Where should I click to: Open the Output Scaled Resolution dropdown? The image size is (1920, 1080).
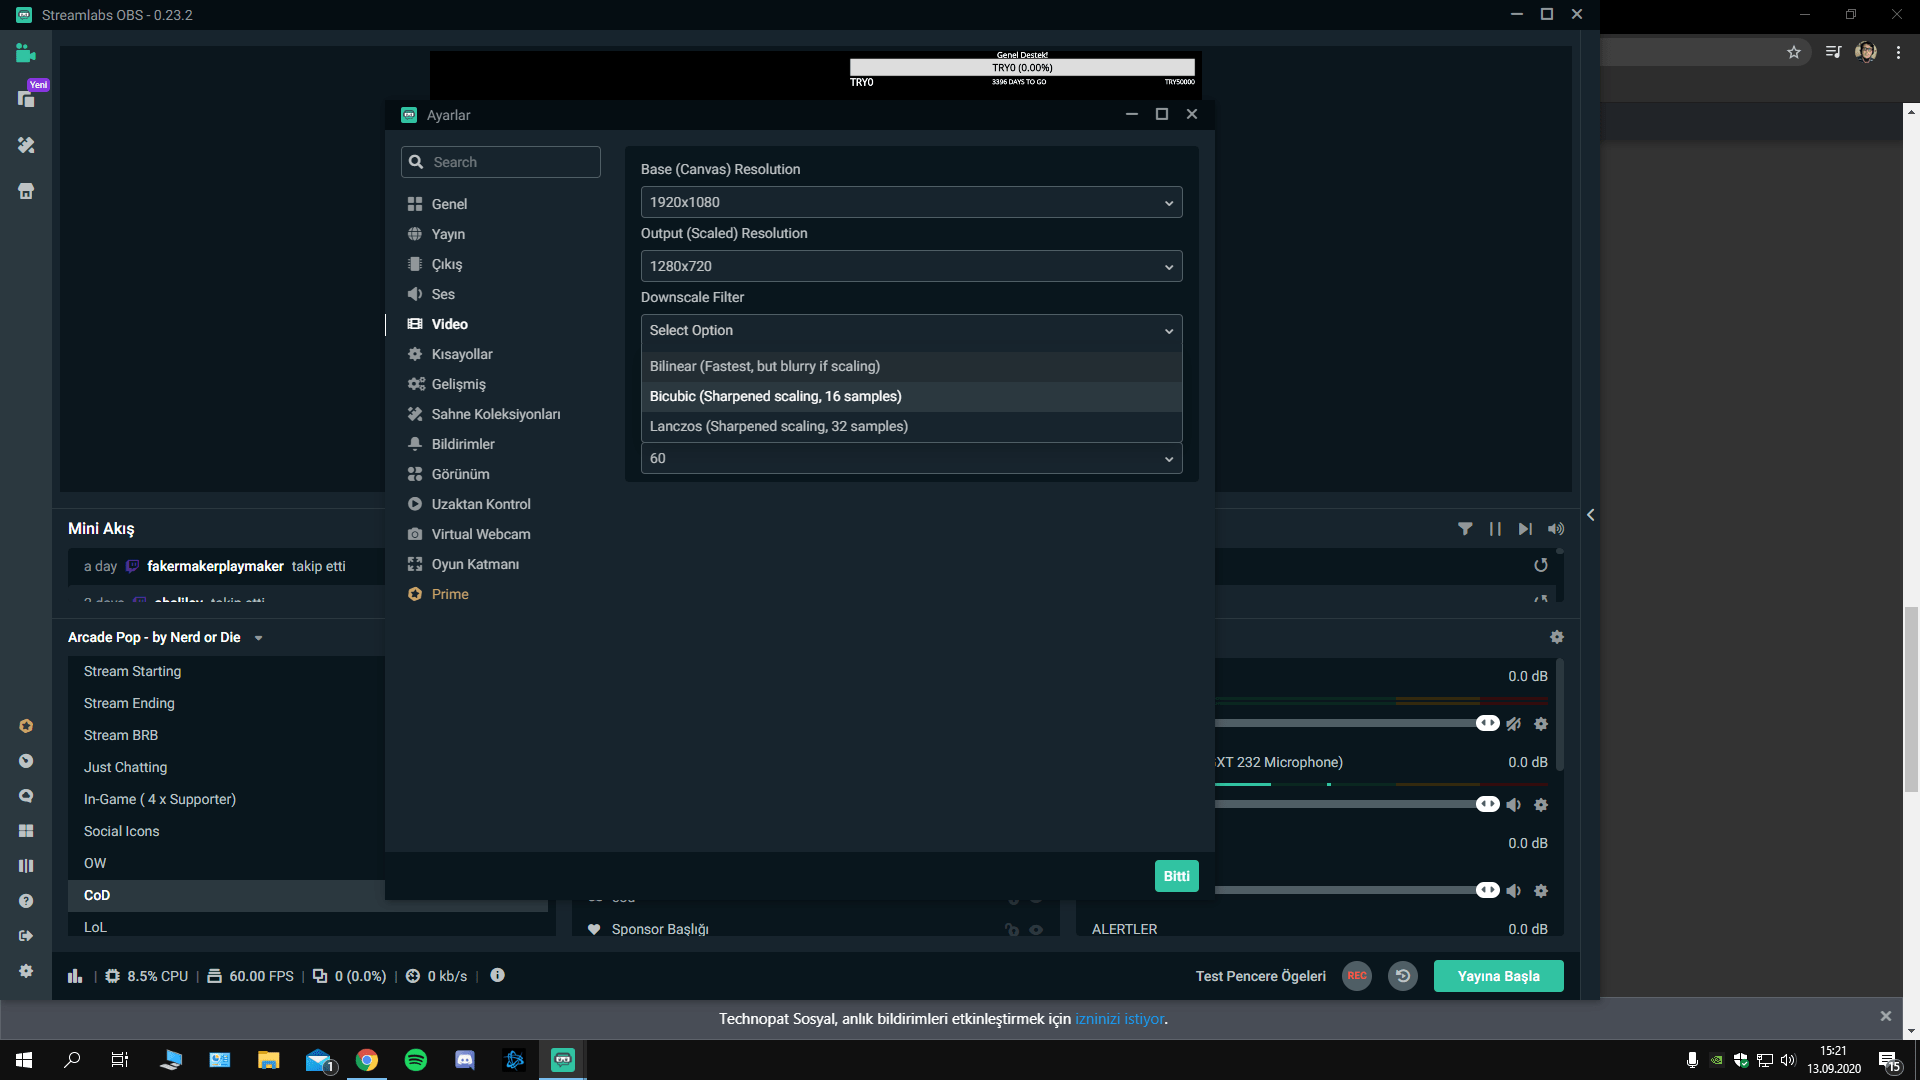click(x=911, y=266)
